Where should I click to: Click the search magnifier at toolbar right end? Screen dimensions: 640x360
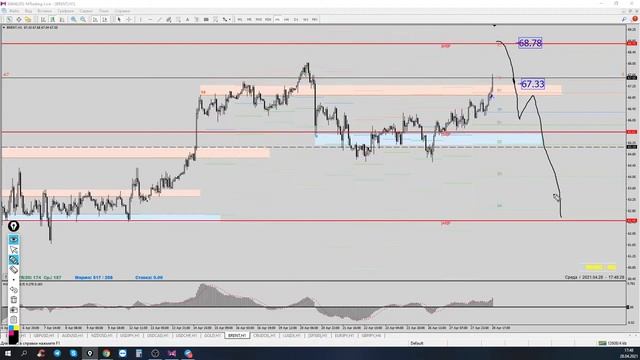624,19
